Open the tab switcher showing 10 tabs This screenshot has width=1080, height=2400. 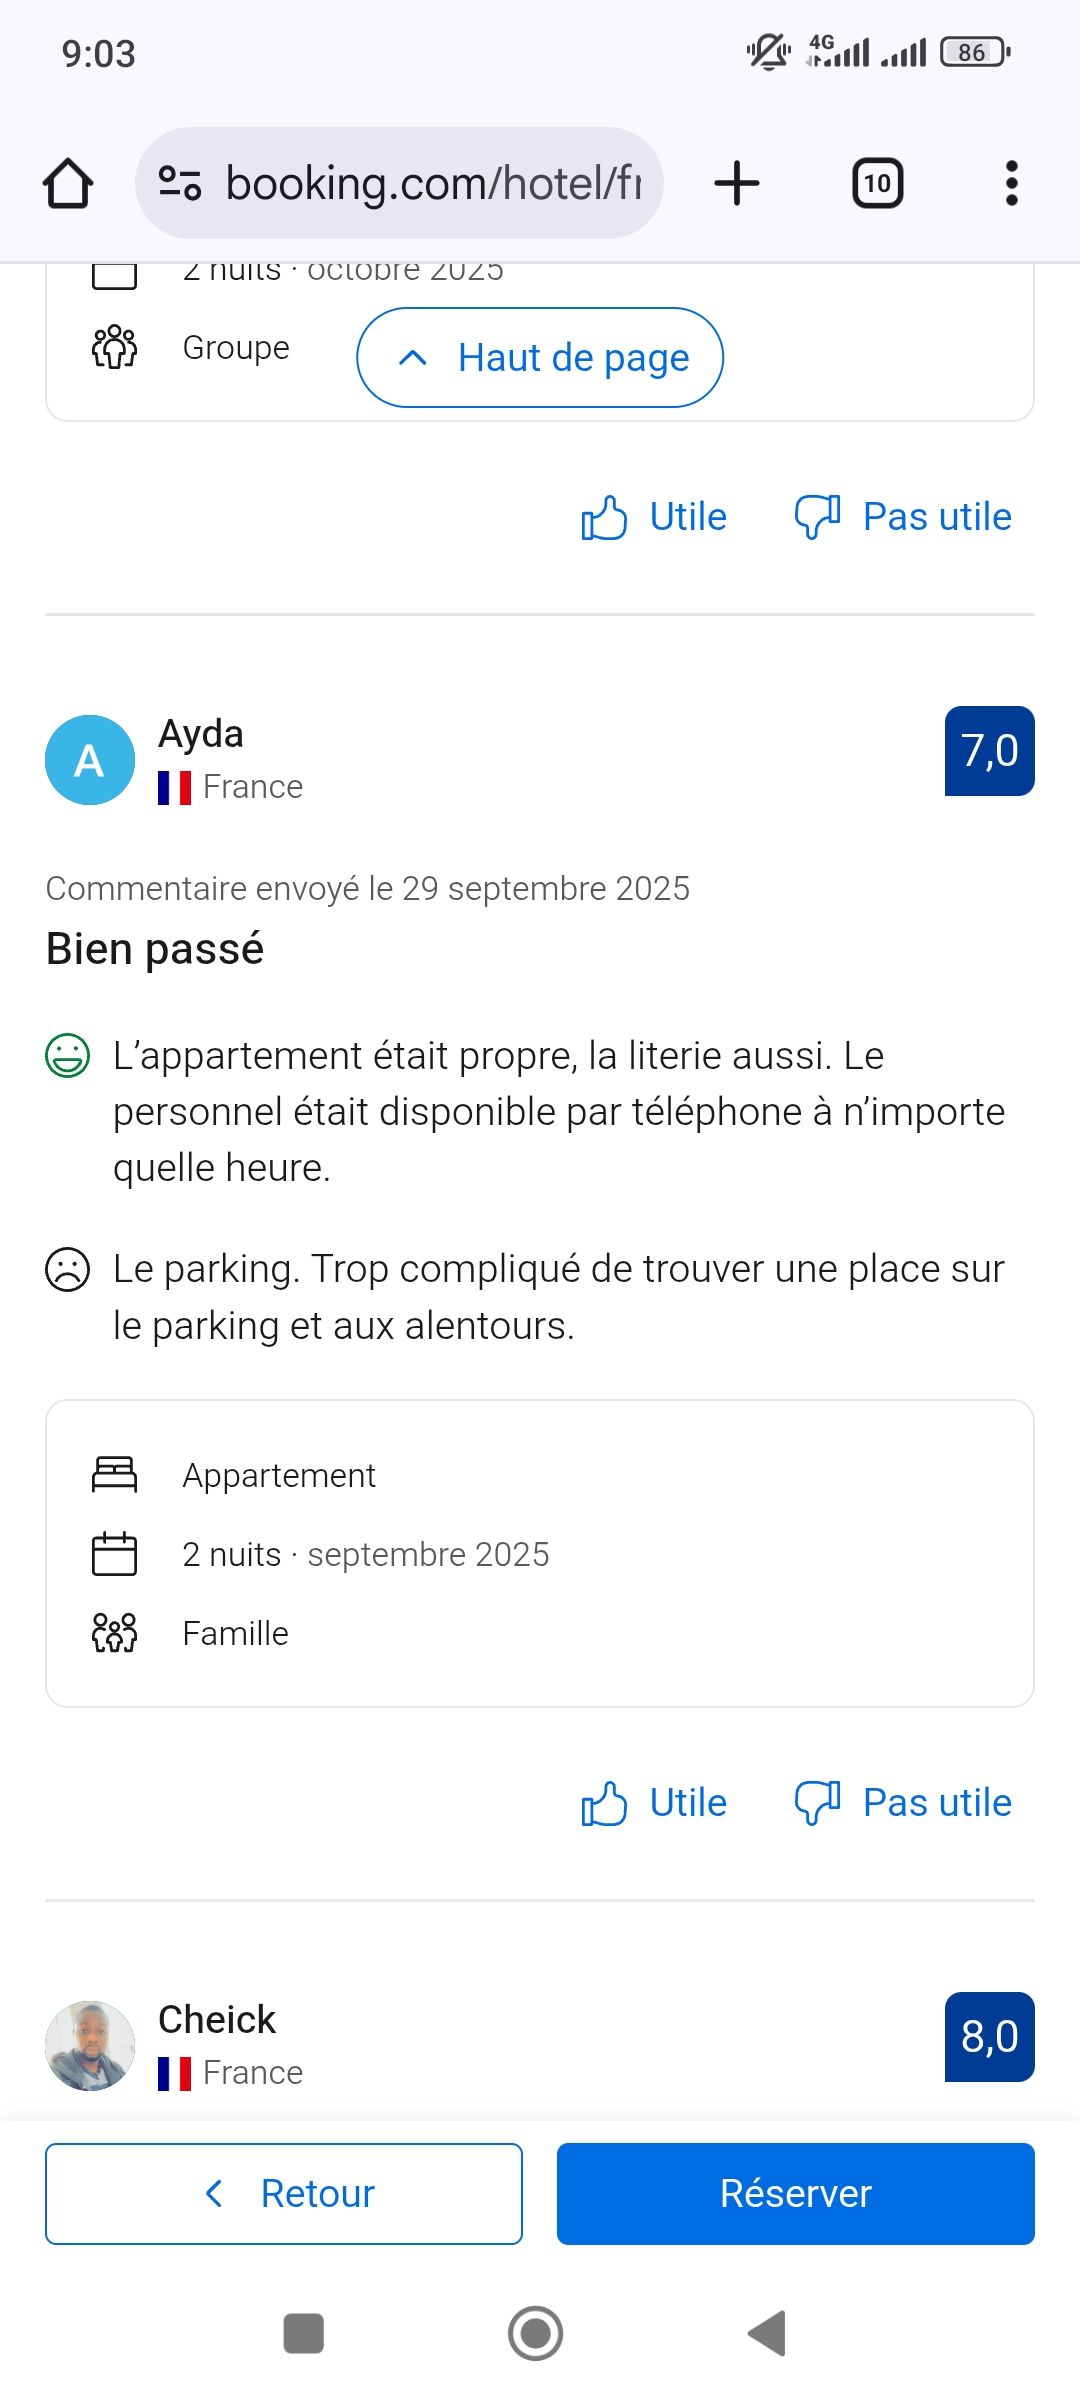point(877,184)
